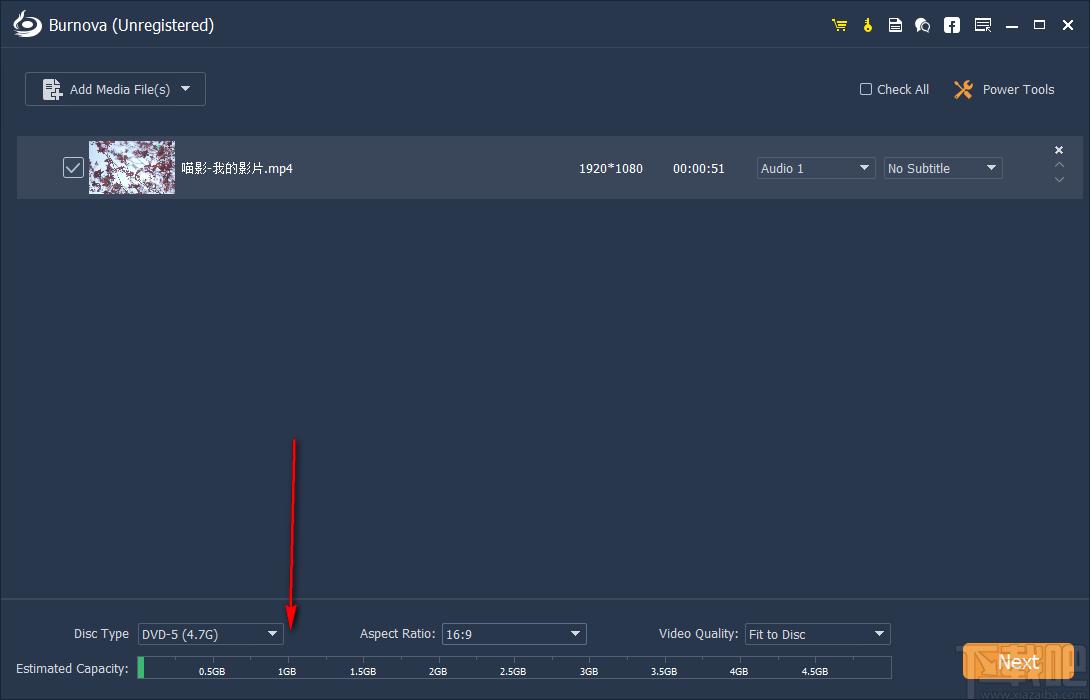
Task: Click the 00:00:51 duration value
Action: (x=699, y=168)
